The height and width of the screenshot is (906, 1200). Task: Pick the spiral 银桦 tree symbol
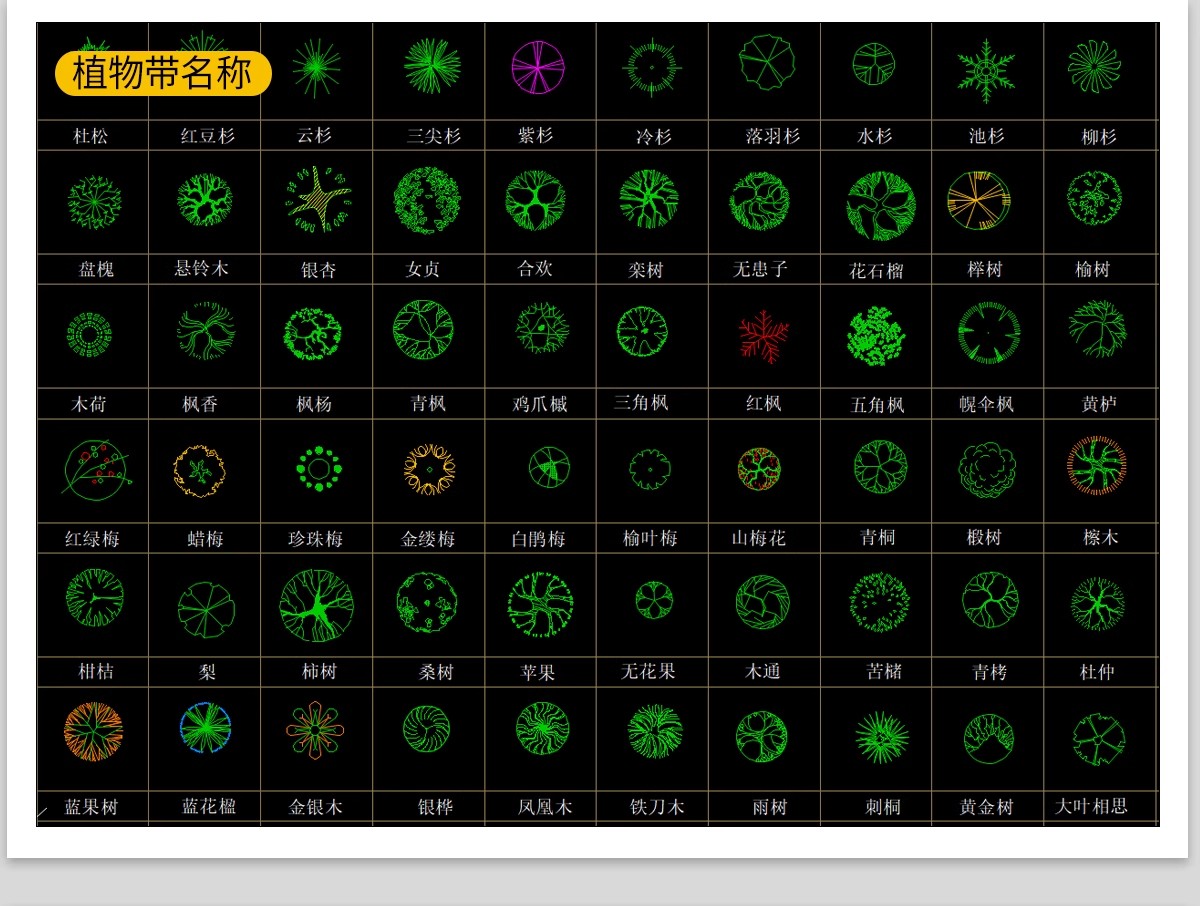427,728
